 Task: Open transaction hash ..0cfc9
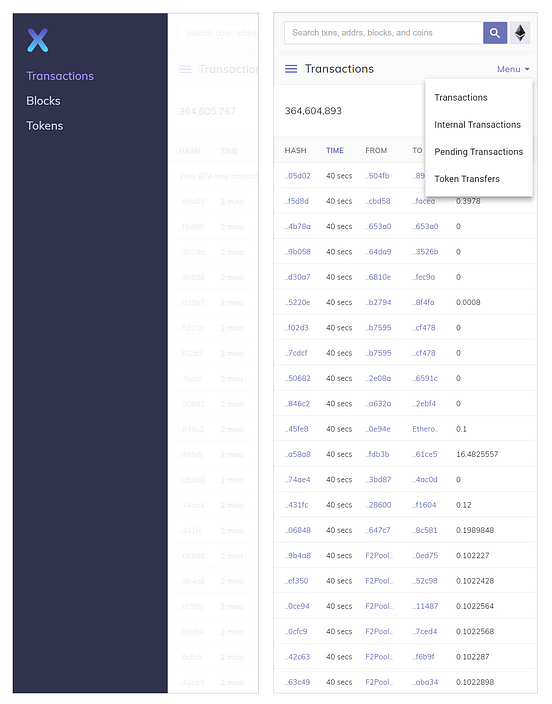click(x=296, y=631)
